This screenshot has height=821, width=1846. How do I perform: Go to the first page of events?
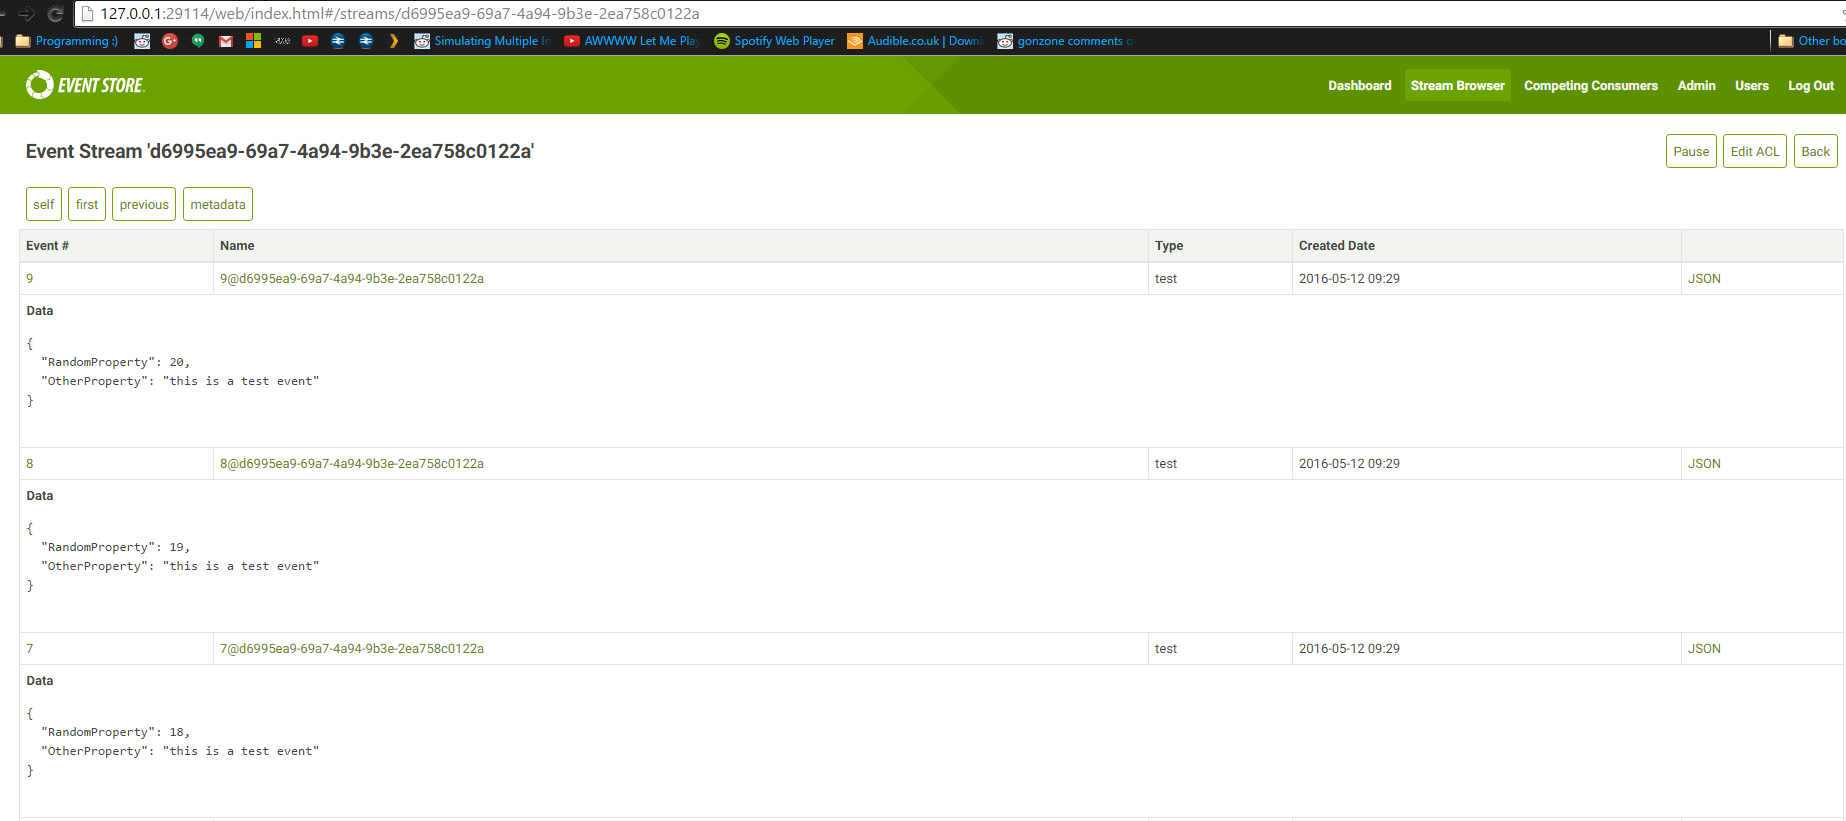coord(87,204)
